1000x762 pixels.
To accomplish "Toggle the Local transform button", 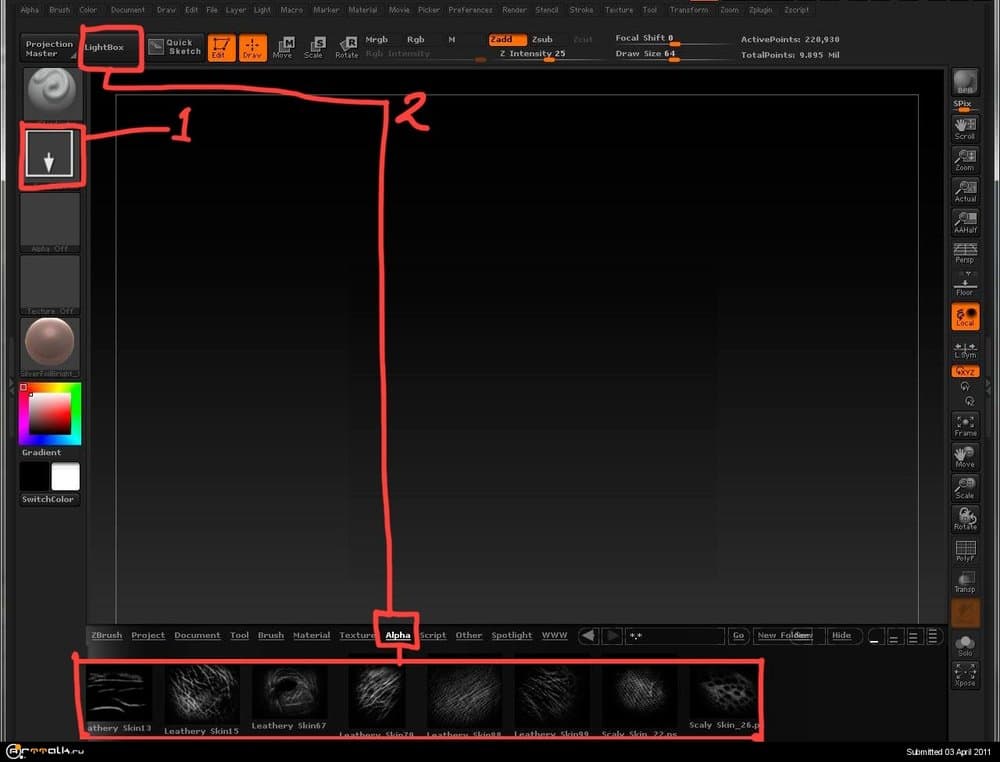I will pos(965,317).
